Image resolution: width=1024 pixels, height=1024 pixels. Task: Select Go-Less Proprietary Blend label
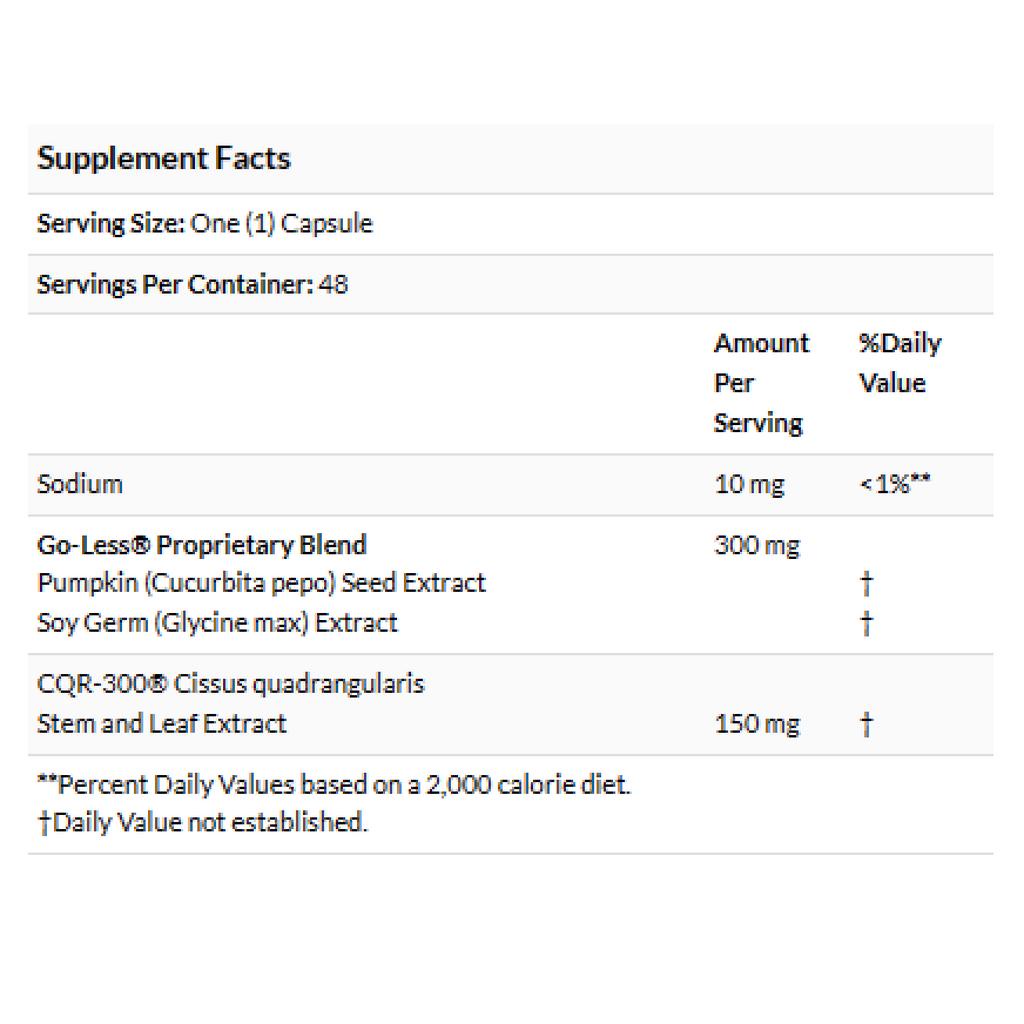[202, 545]
